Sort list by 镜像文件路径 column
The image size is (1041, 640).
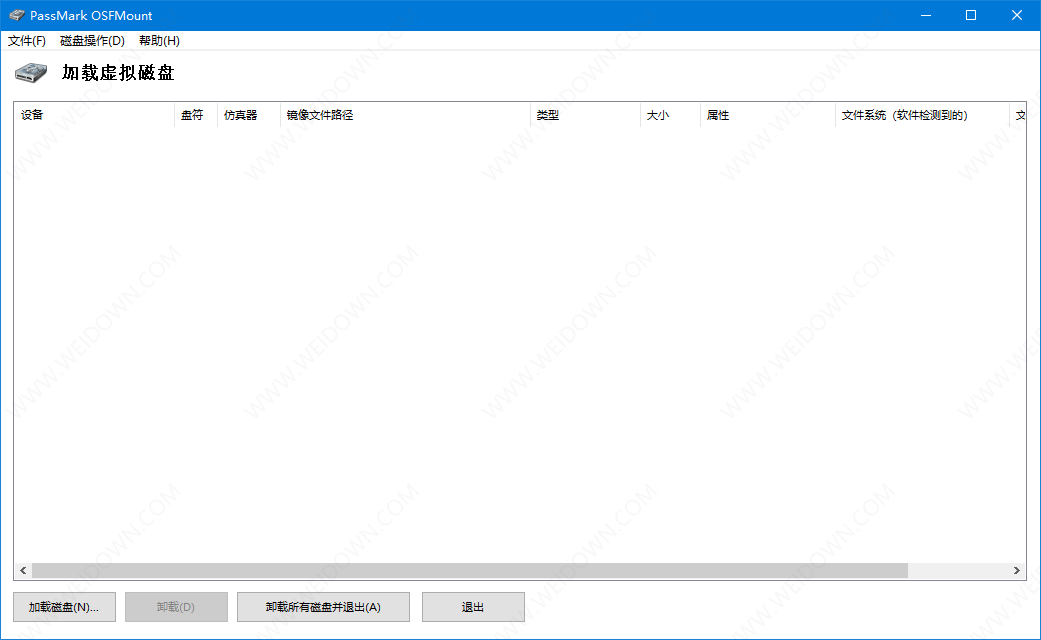(404, 115)
